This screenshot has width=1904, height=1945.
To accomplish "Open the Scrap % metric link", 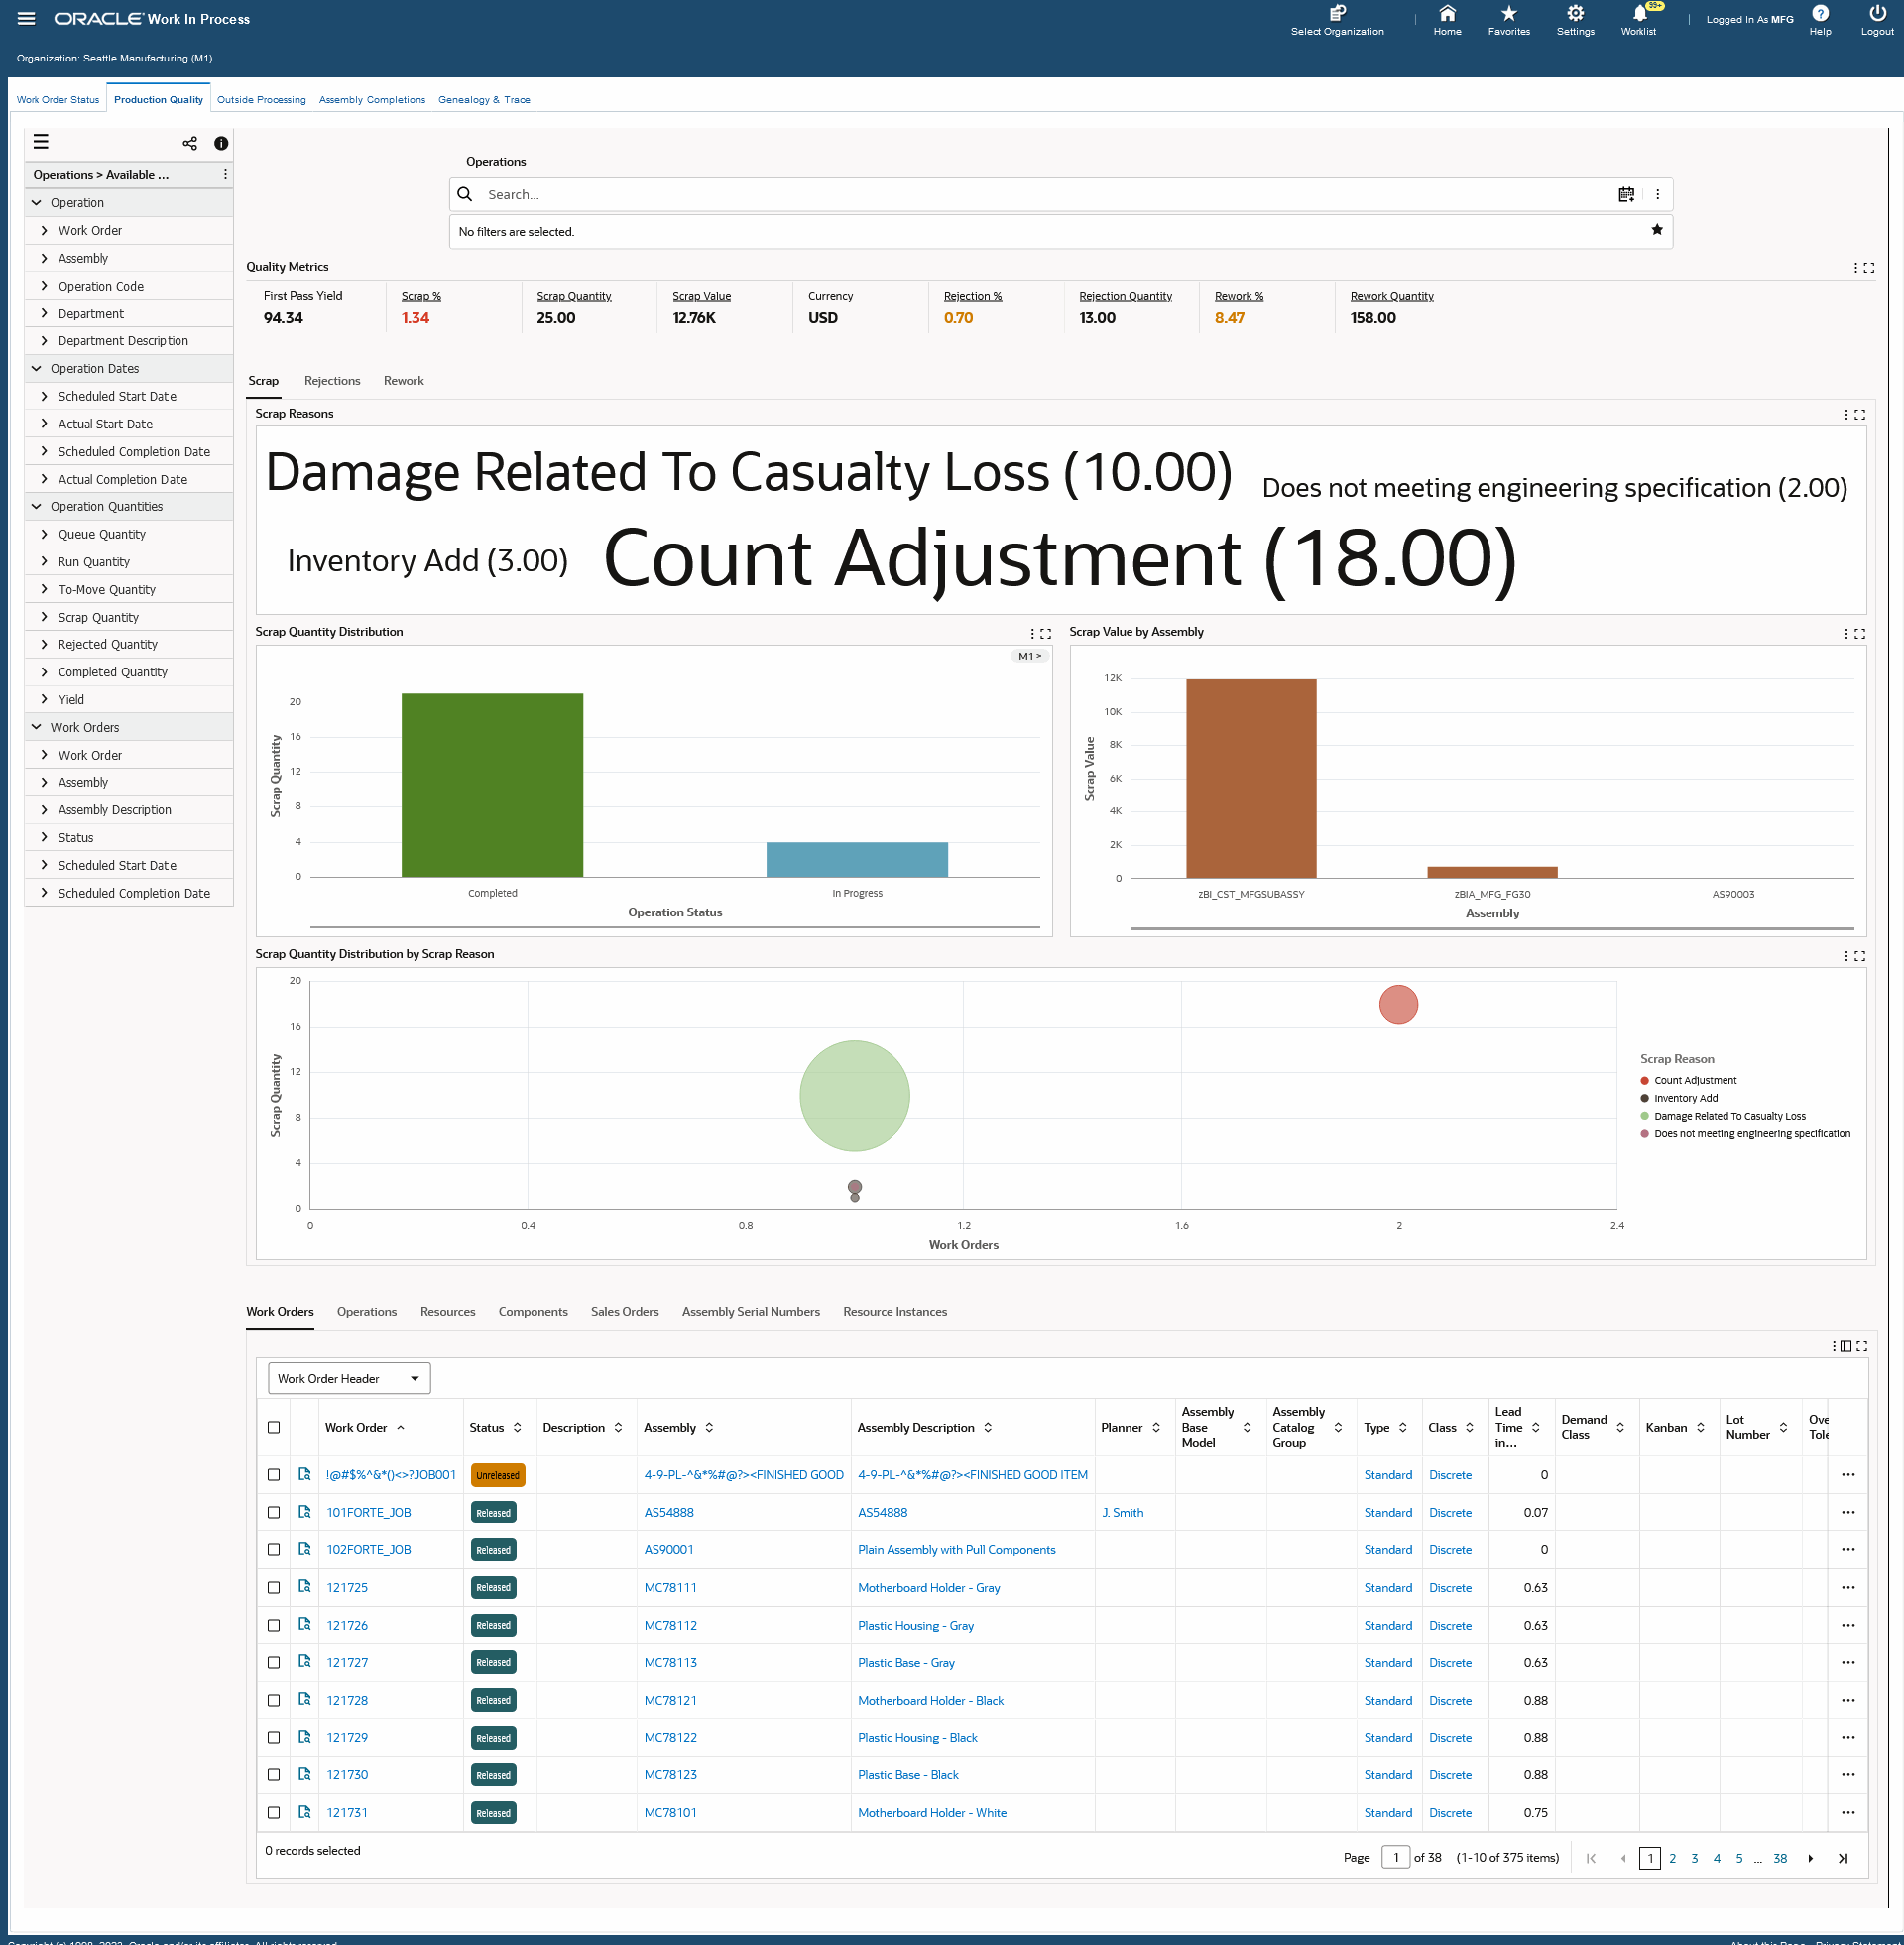I will pos(421,296).
